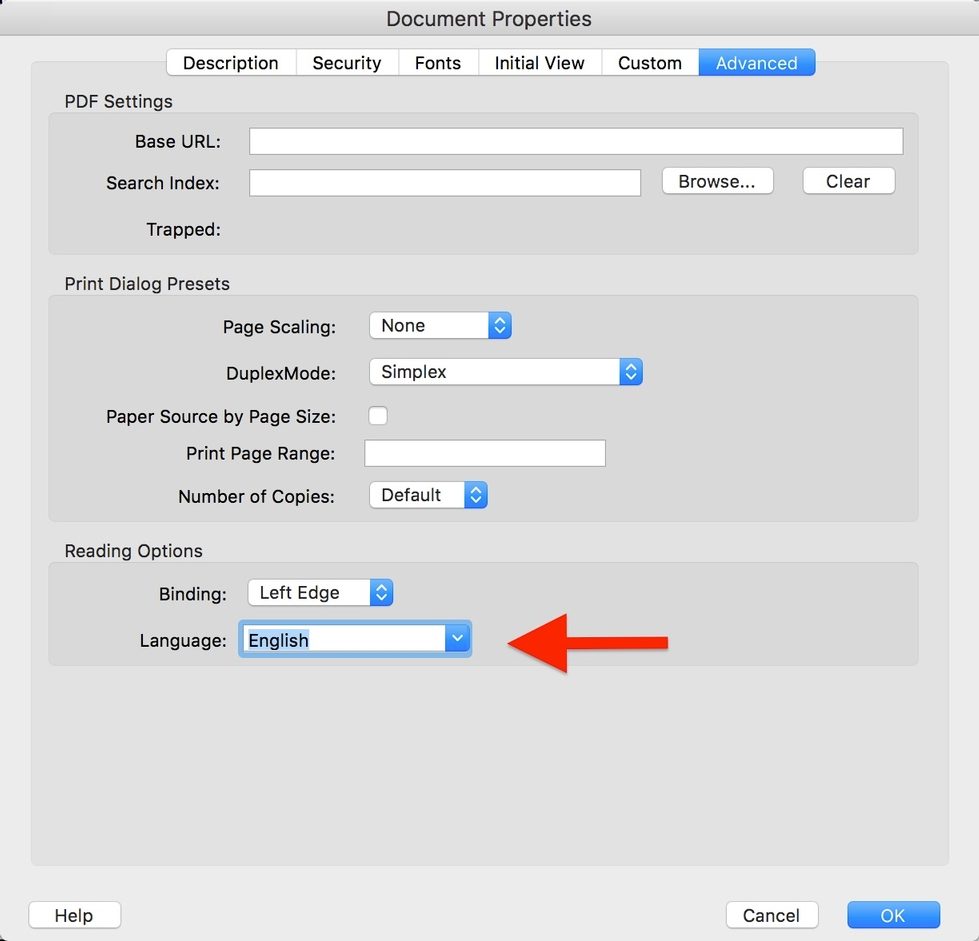Click the Clear button

tap(848, 181)
